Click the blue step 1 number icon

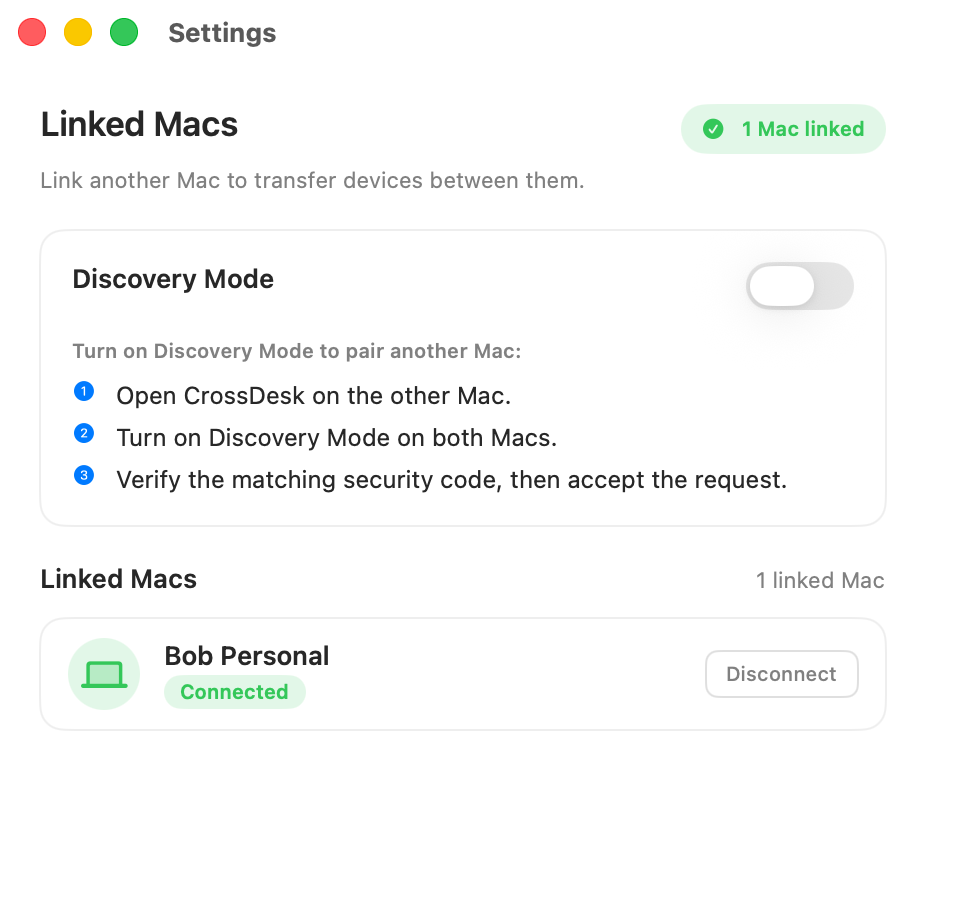(x=84, y=391)
